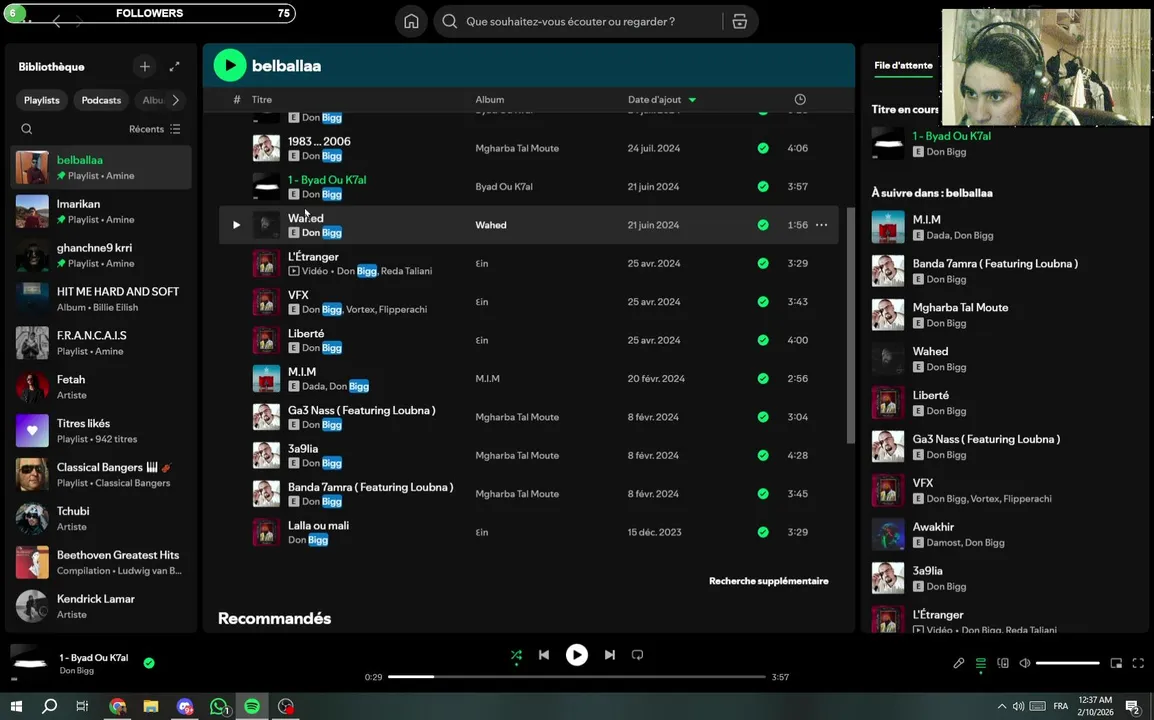1154x720 pixels.
Task: Click the now playing album thumbnail
Action: [x=29, y=663]
